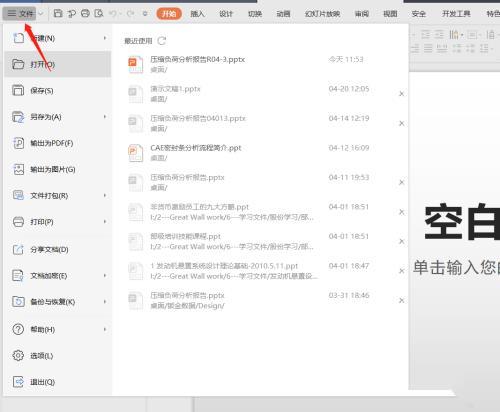
Task: Click the redo arrow icon
Action: pos(130,13)
